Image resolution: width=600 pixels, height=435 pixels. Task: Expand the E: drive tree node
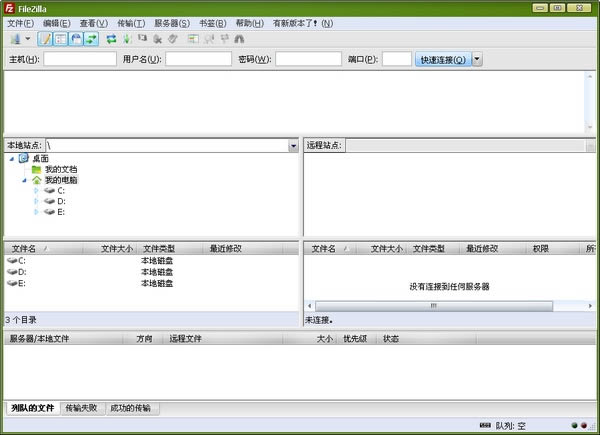click(36, 212)
